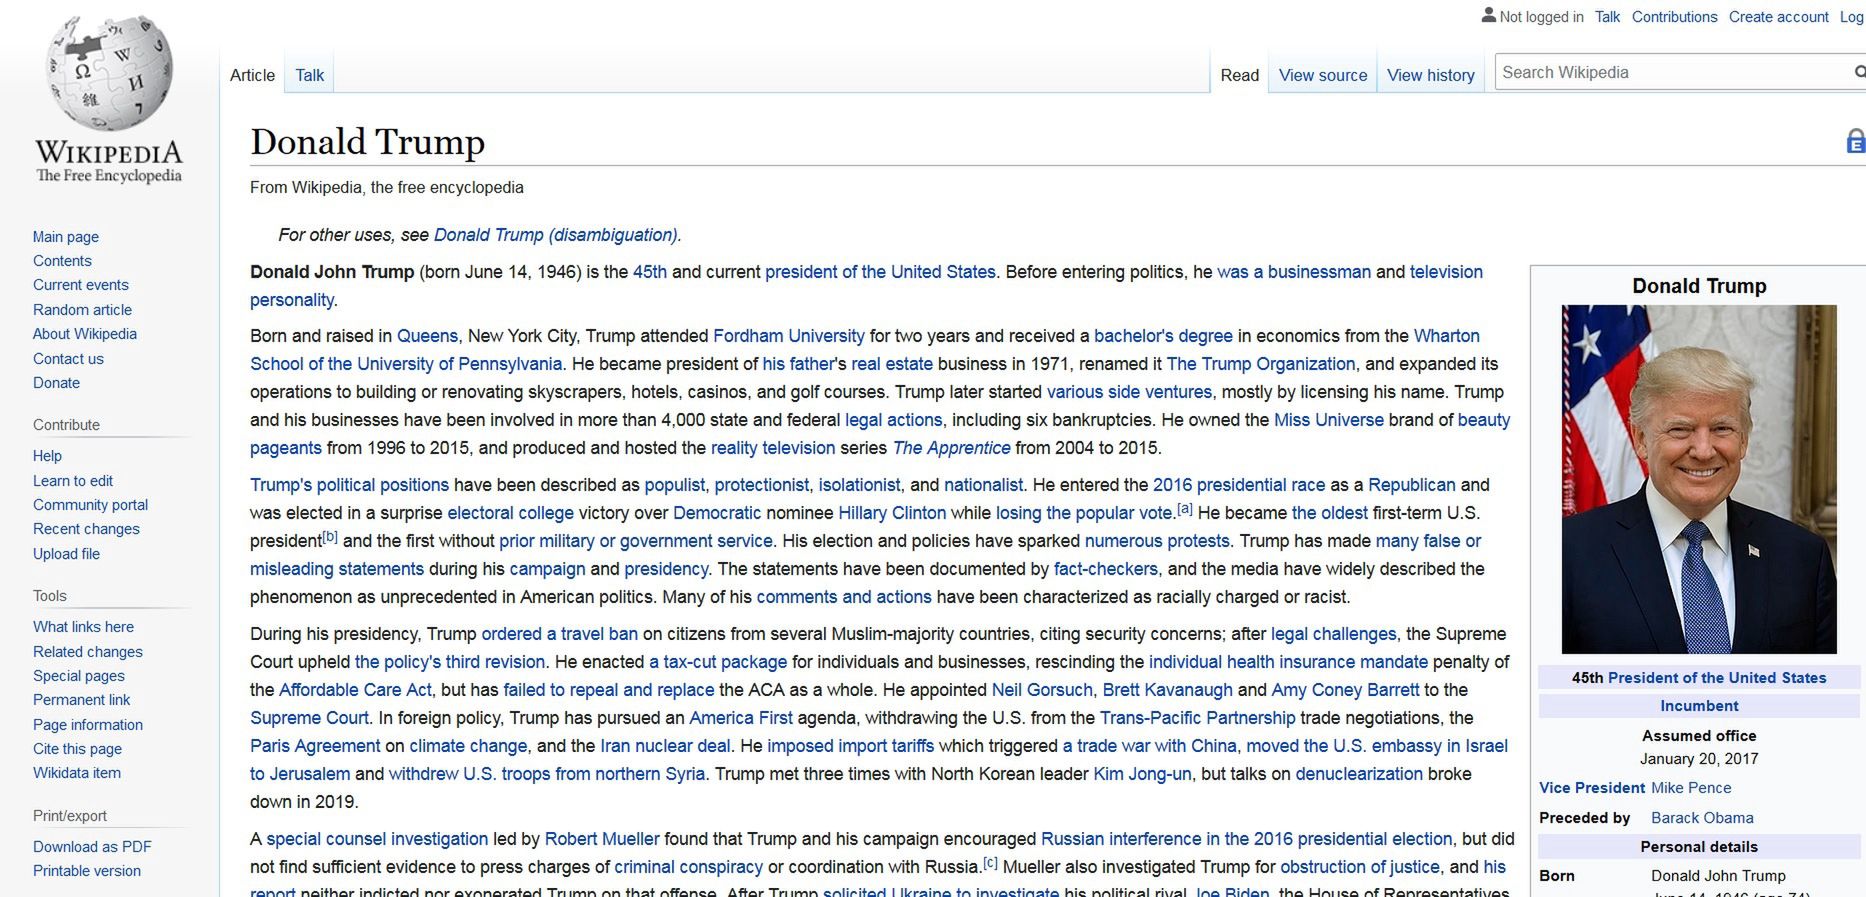Click footnote [b] after president
Screen dimensions: 1866x897
(x=330, y=537)
